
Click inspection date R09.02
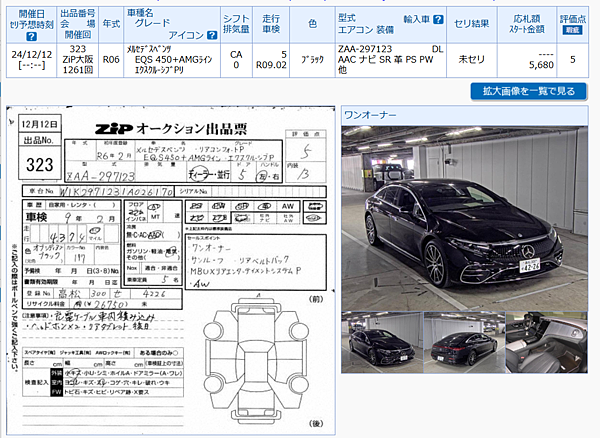pos(271,65)
